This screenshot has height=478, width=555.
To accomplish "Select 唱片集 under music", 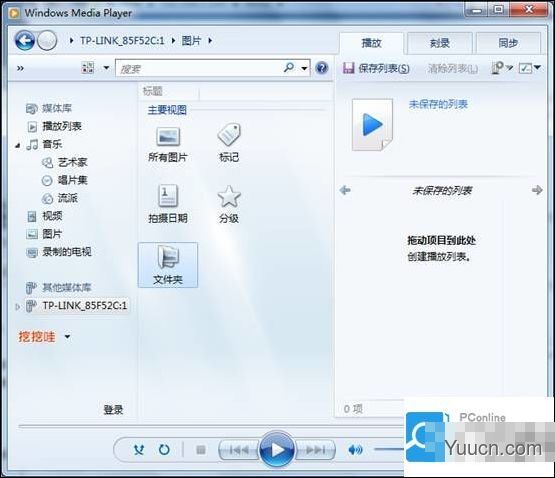I will tap(64, 180).
